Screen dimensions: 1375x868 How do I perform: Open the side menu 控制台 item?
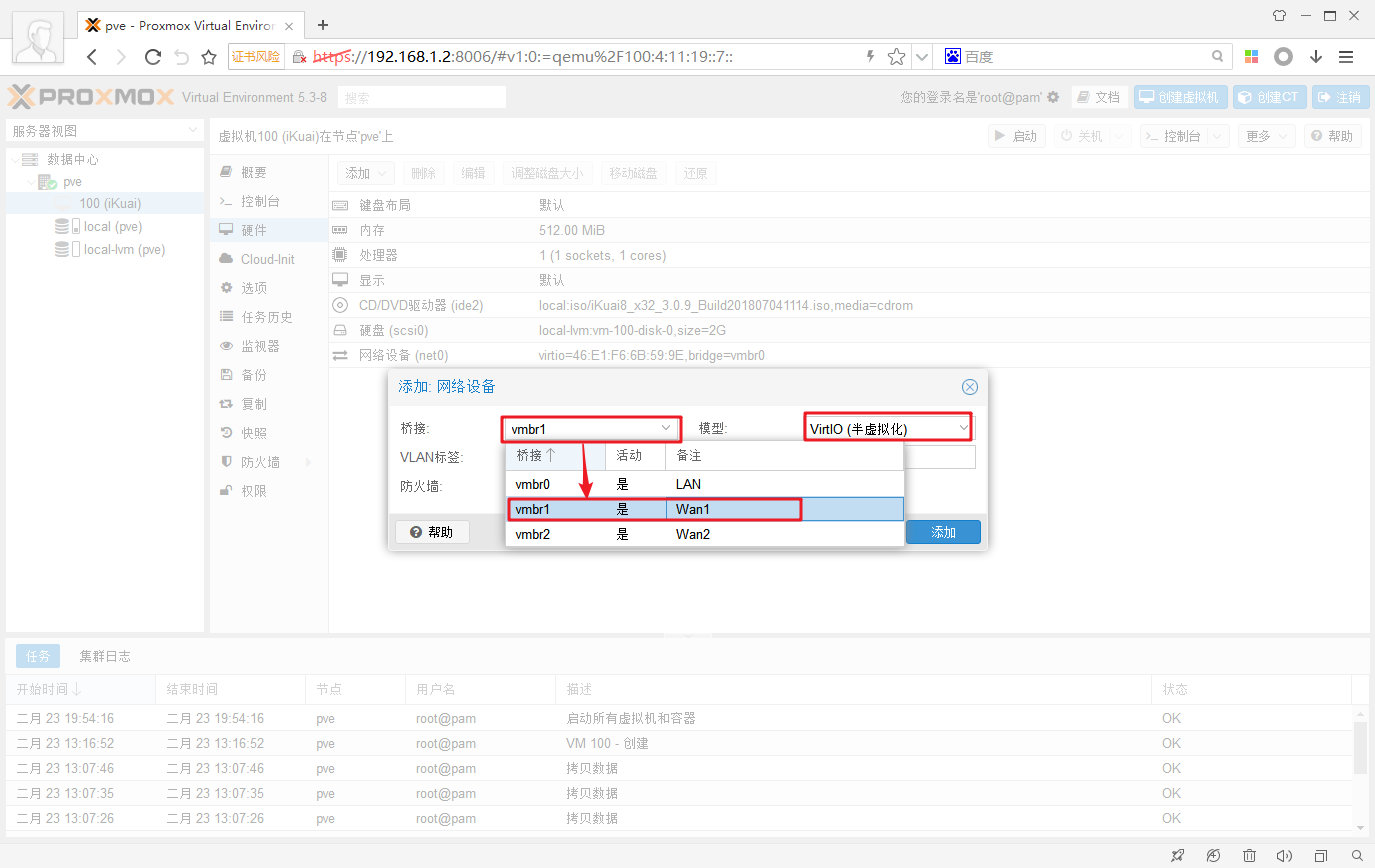pos(269,201)
